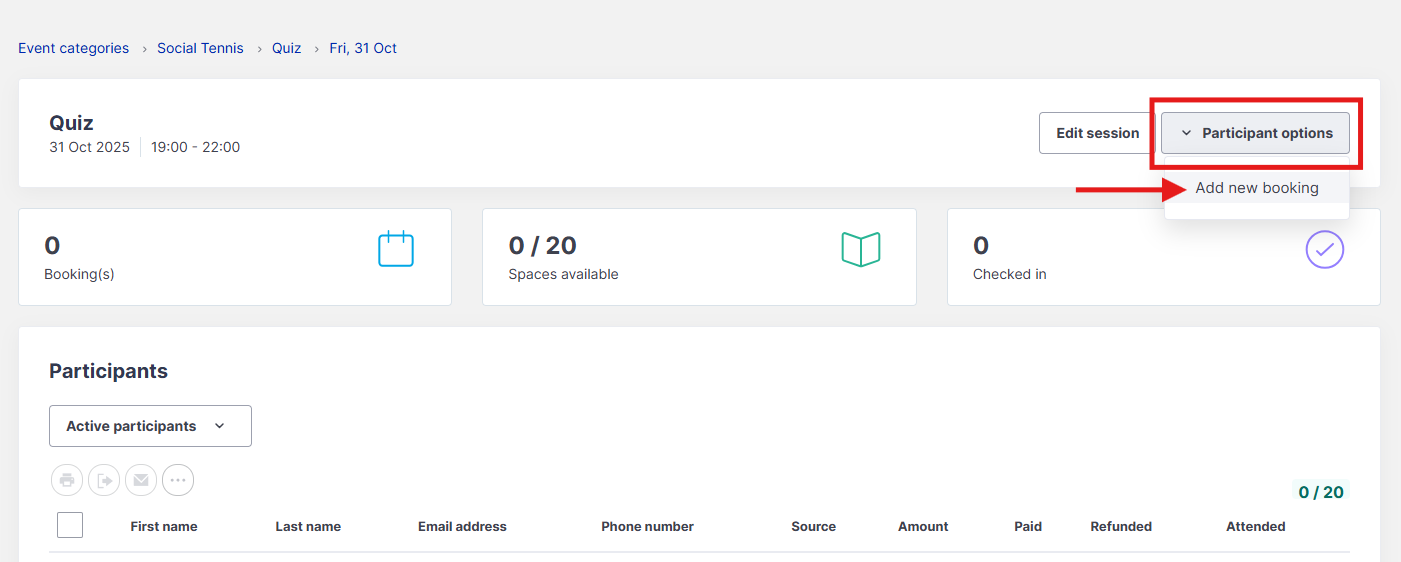Click the export participants icon
The width and height of the screenshot is (1401, 562).
coord(104,480)
